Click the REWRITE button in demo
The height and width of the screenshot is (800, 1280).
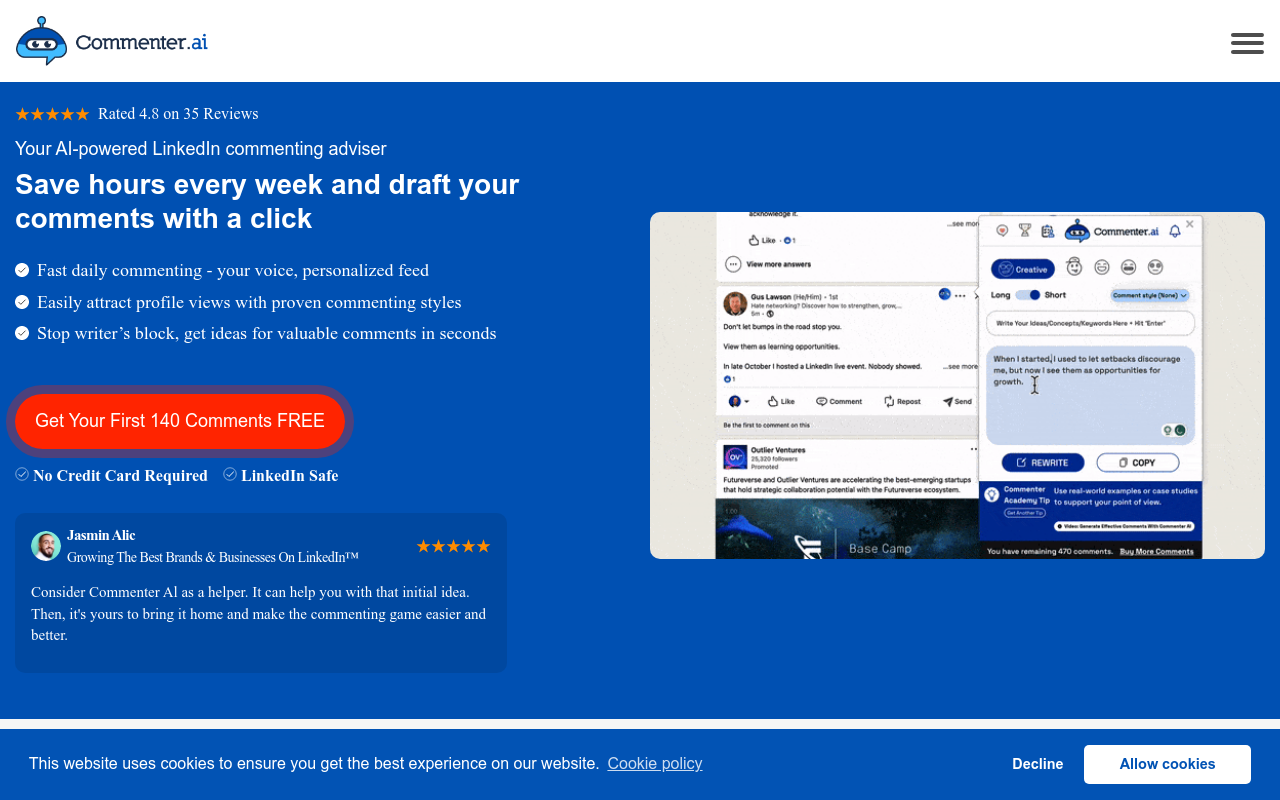tap(1043, 463)
